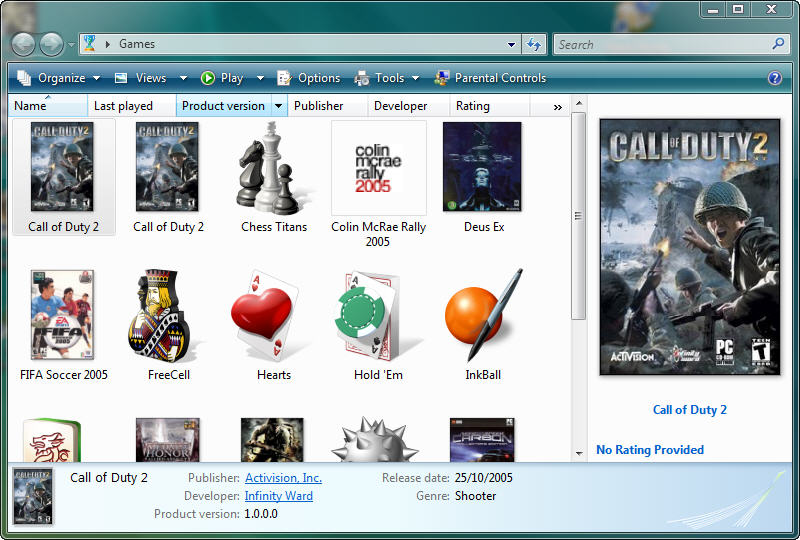Open the Infinity Ward developer link
This screenshot has height=540, width=800.
[x=279, y=496]
